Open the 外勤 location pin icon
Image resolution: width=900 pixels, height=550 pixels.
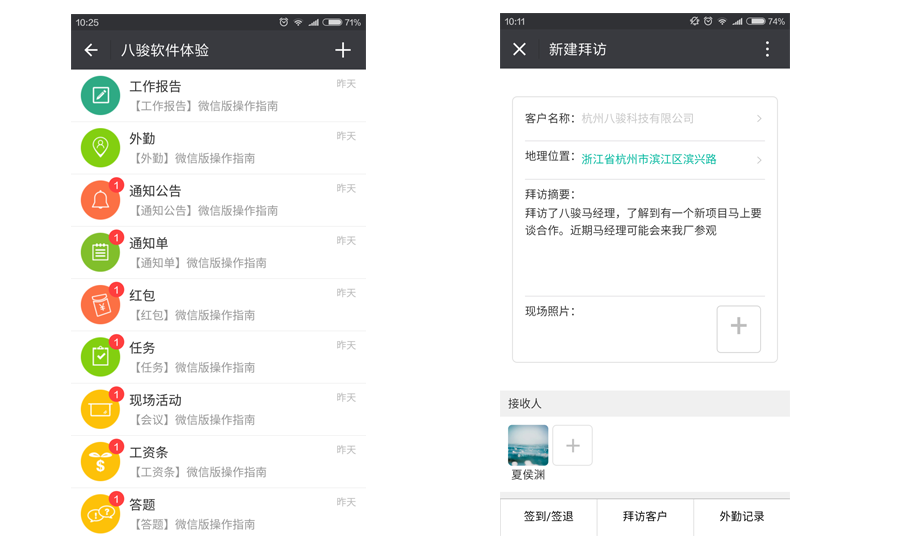pyautogui.click(x=100, y=148)
